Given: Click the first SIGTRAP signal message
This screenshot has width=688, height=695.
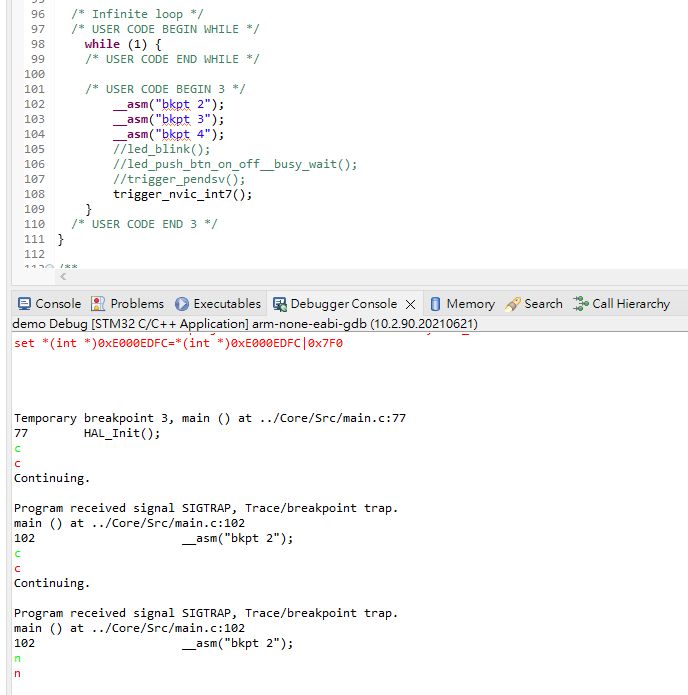Looking at the screenshot, I should (x=206, y=508).
